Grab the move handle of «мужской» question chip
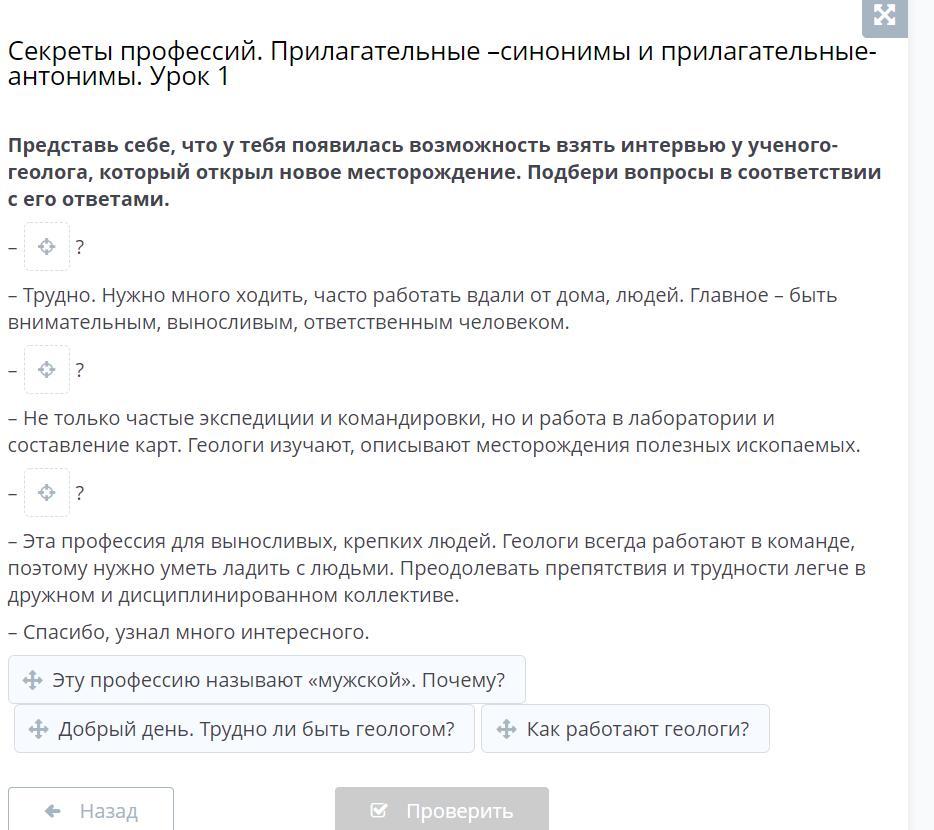934x830 pixels. [32, 680]
